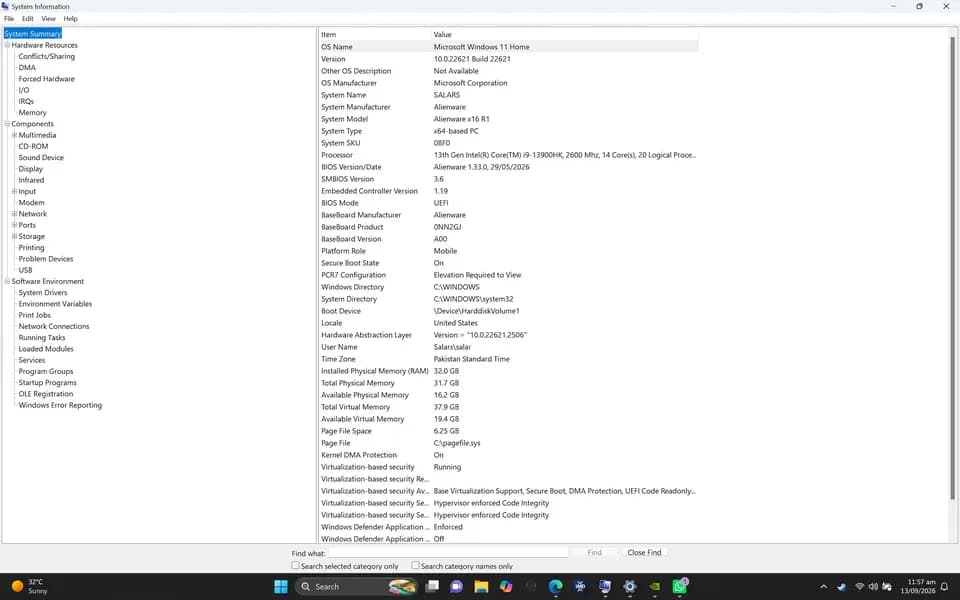
Task: Click the Value column header
Action: click(564, 34)
